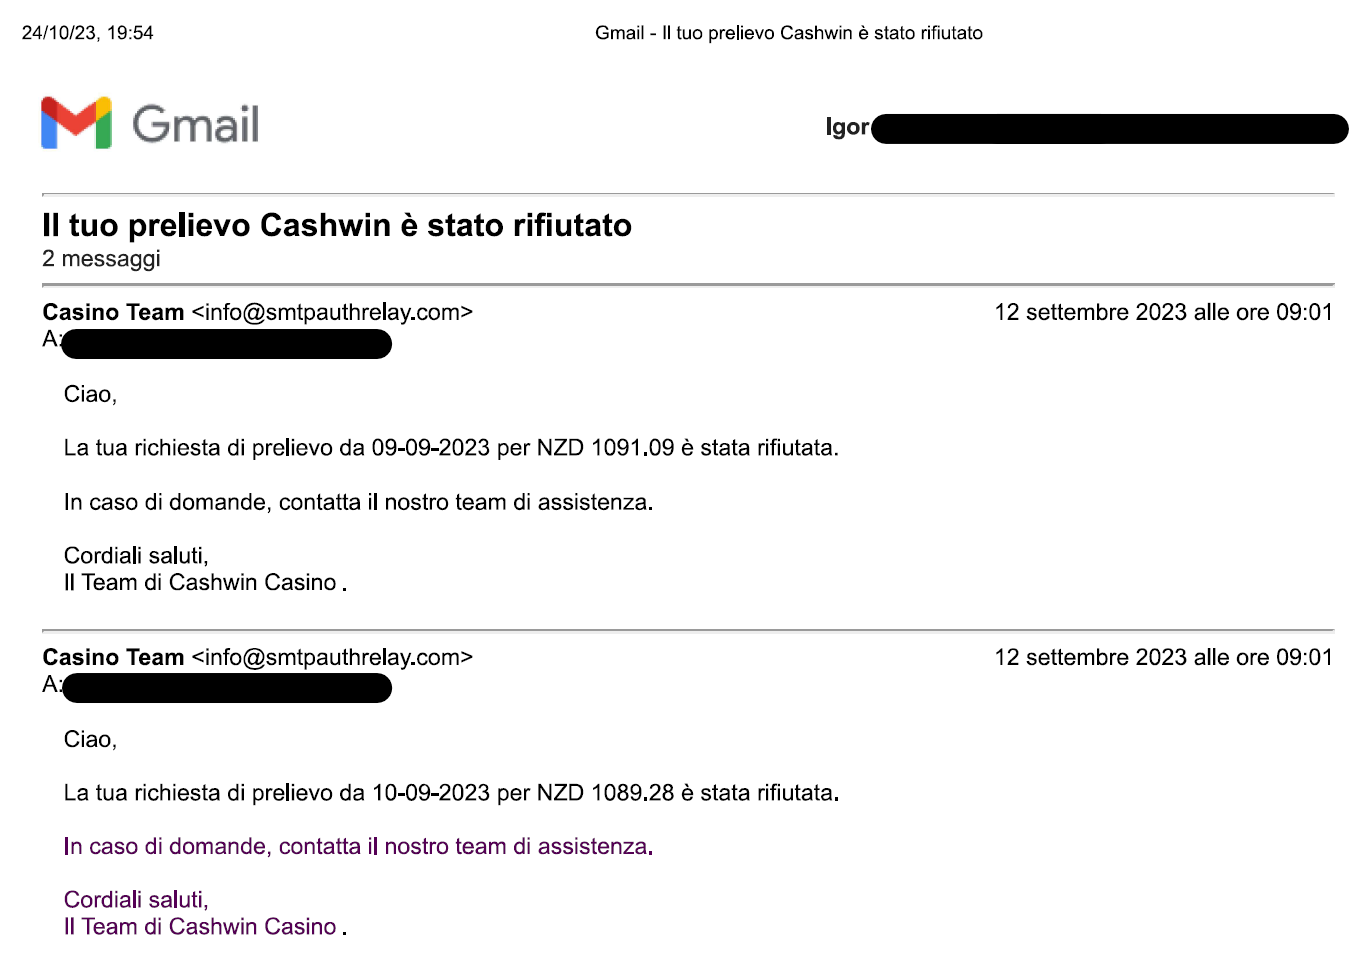The width and height of the screenshot is (1368, 972).
Task: Click the subject heading about the rejected Cashwin withdrawal
Action: click(x=337, y=225)
